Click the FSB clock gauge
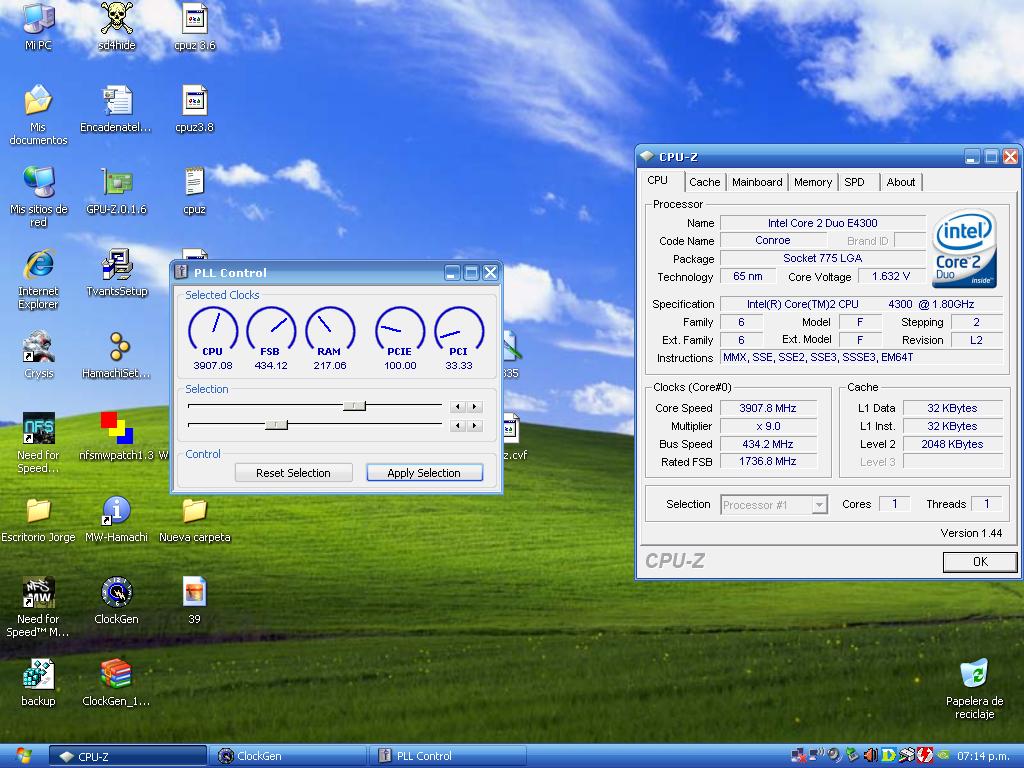This screenshot has width=1024, height=768. point(271,332)
